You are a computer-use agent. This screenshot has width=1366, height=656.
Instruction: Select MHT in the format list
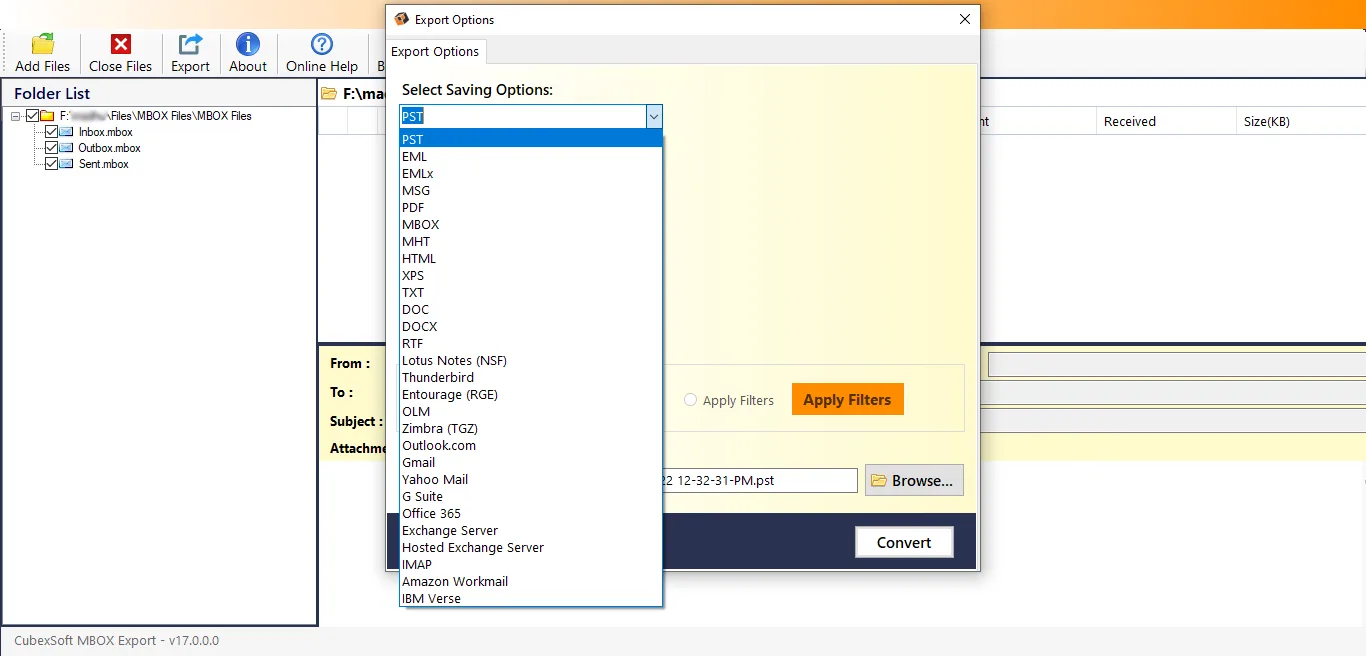[531, 241]
